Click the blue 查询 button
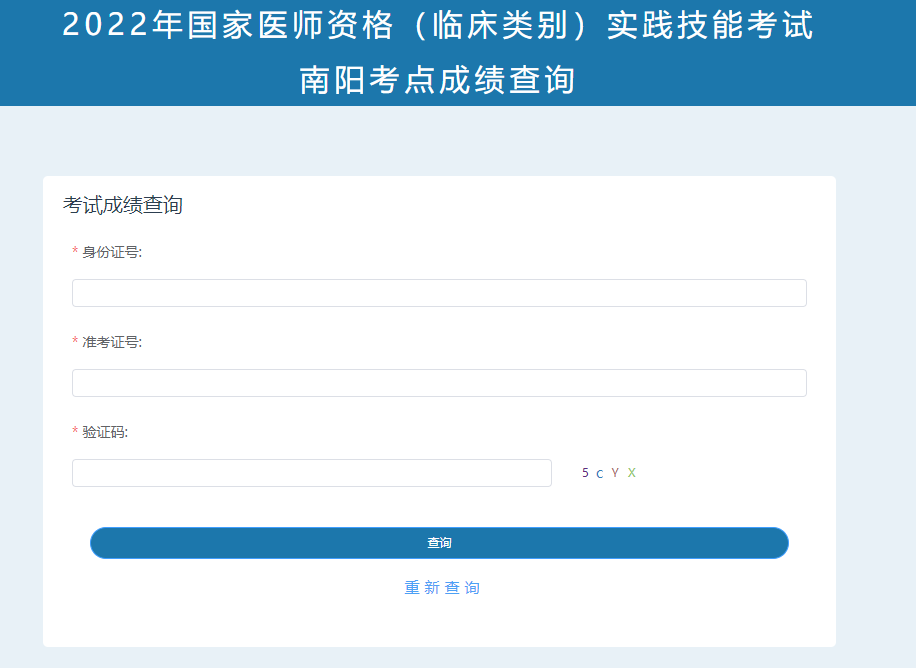Screen dimensions: 916x668 coord(439,543)
